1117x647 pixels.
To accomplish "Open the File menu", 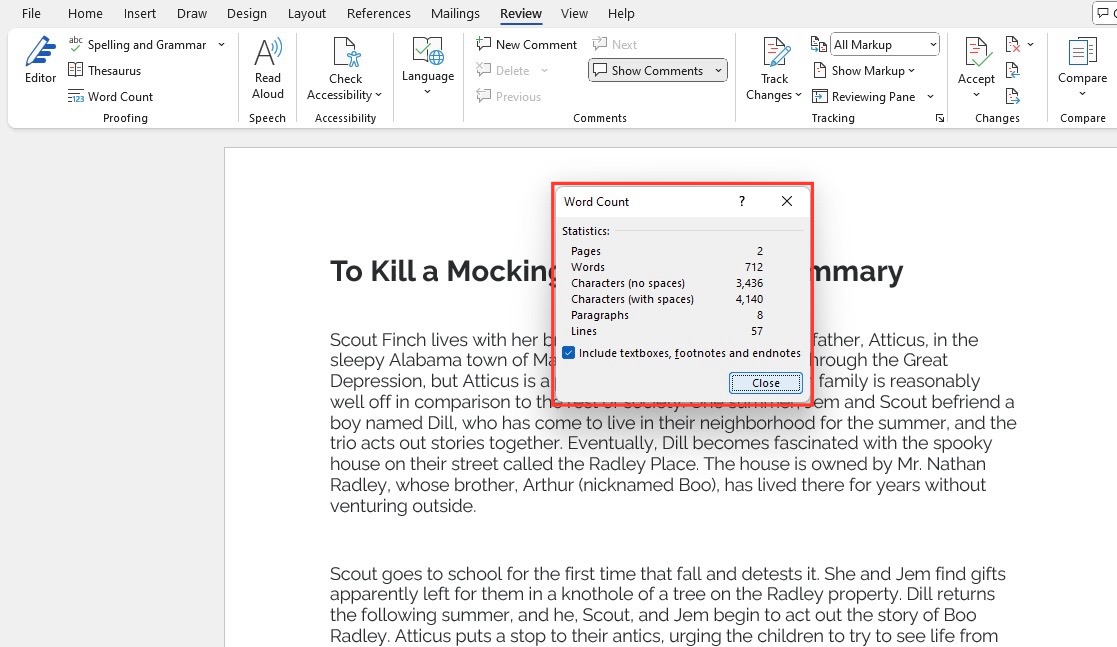I will 31,14.
